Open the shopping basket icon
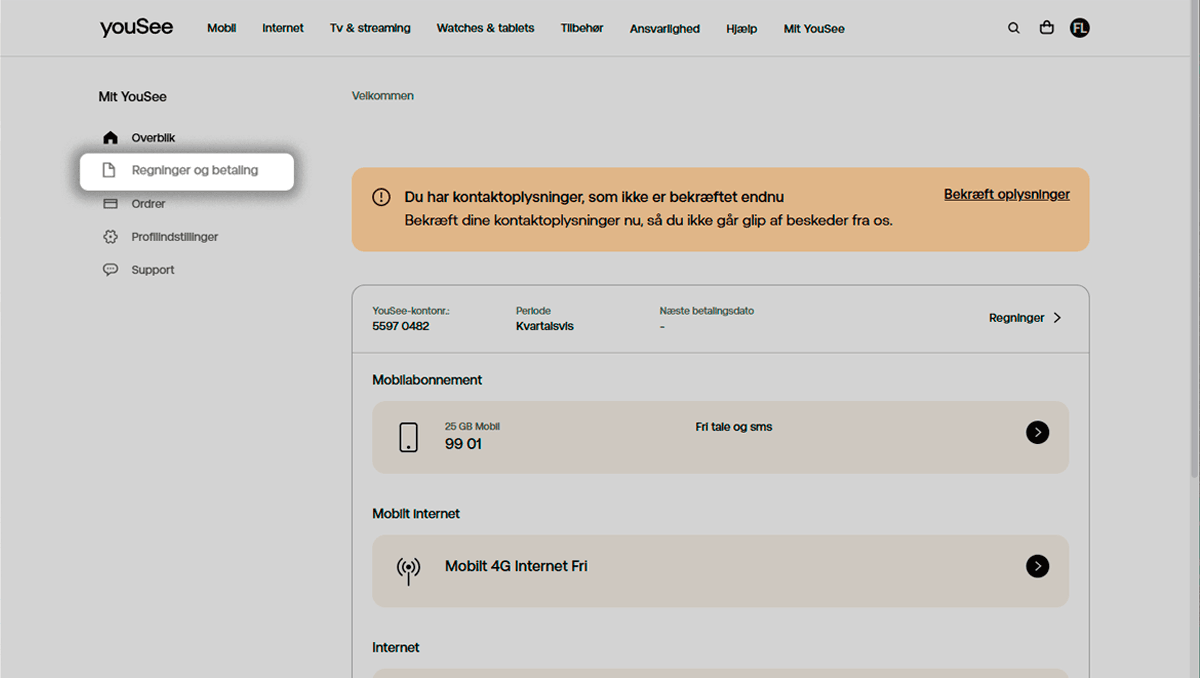 click(x=1046, y=28)
